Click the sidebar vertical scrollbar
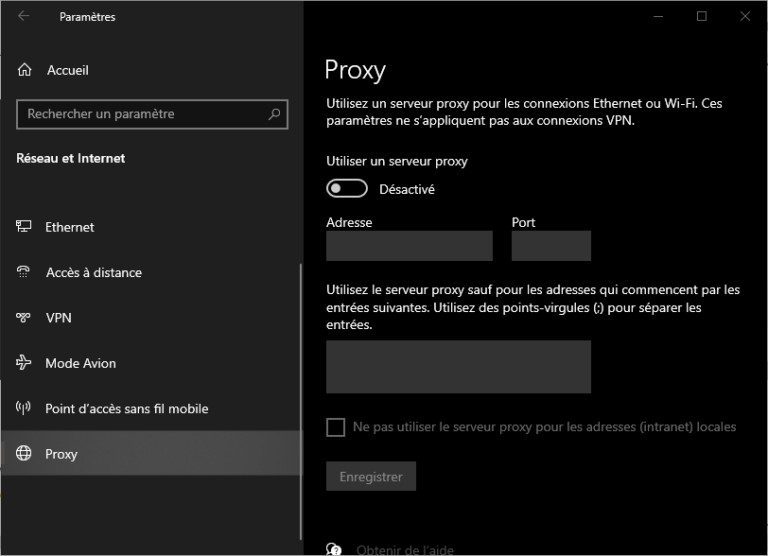The image size is (768, 556). [x=301, y=402]
